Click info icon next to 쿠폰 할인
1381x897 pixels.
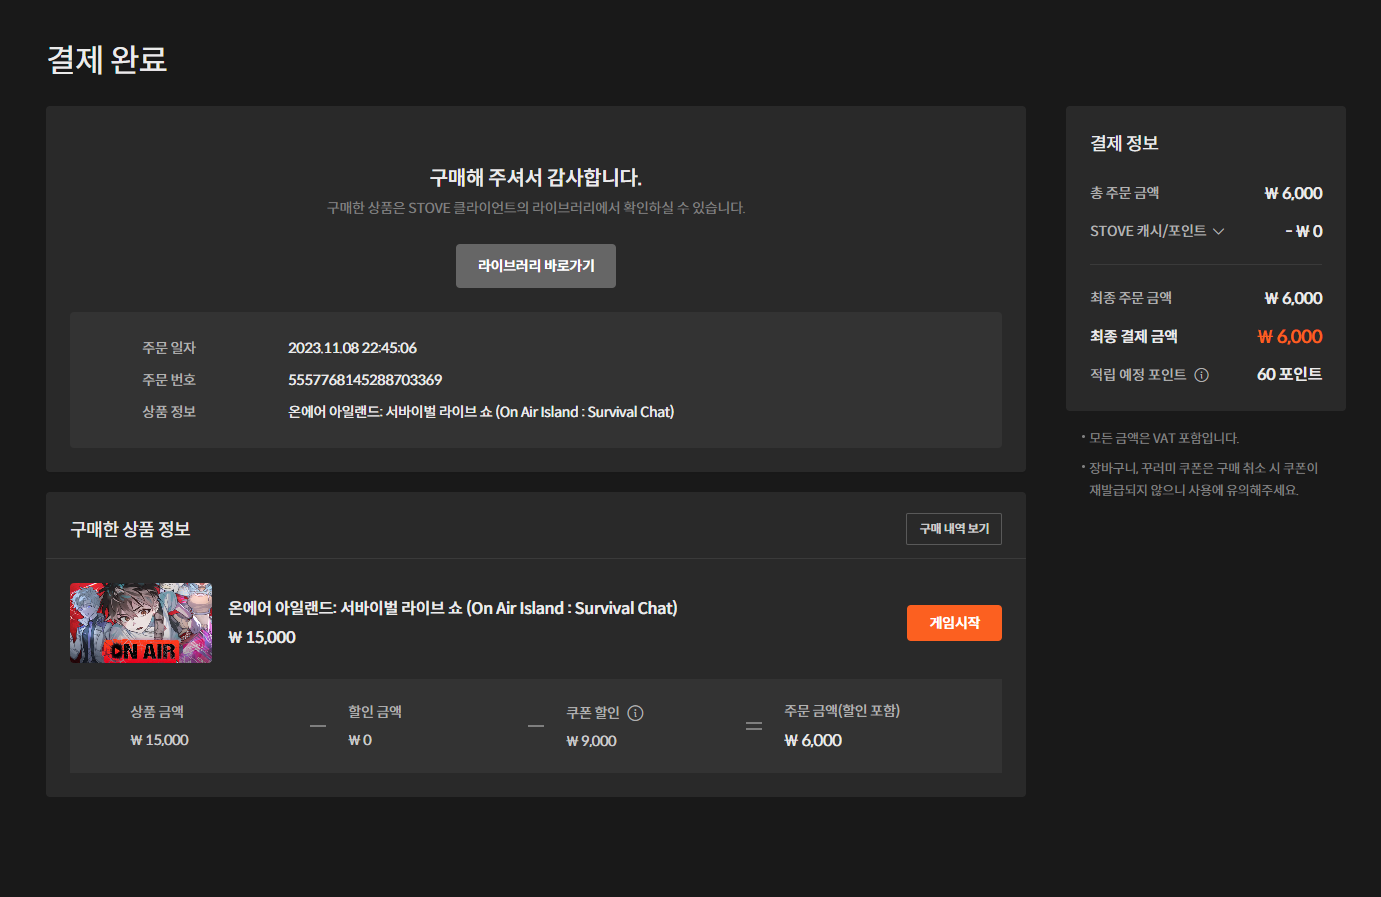tap(635, 713)
